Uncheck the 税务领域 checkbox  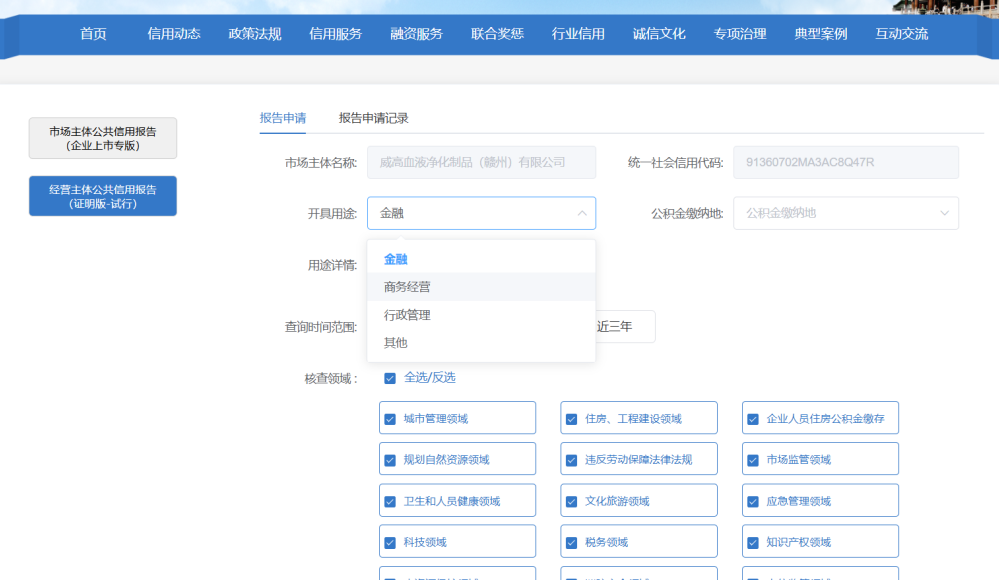click(572, 543)
